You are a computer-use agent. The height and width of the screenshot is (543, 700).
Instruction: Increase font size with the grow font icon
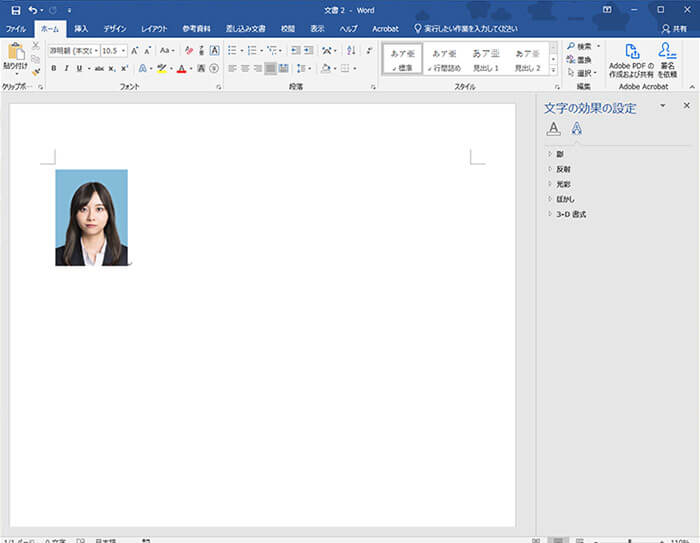pos(134,51)
